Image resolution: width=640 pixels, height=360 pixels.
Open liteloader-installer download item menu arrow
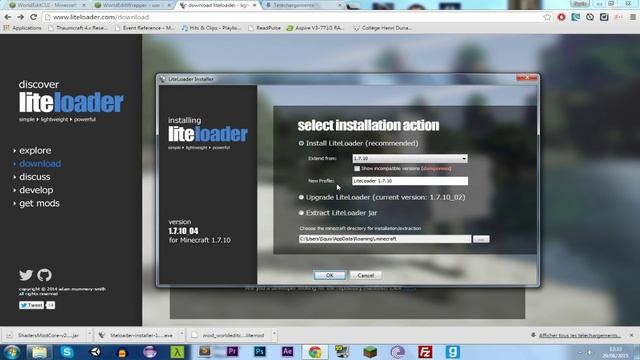(x=182, y=334)
